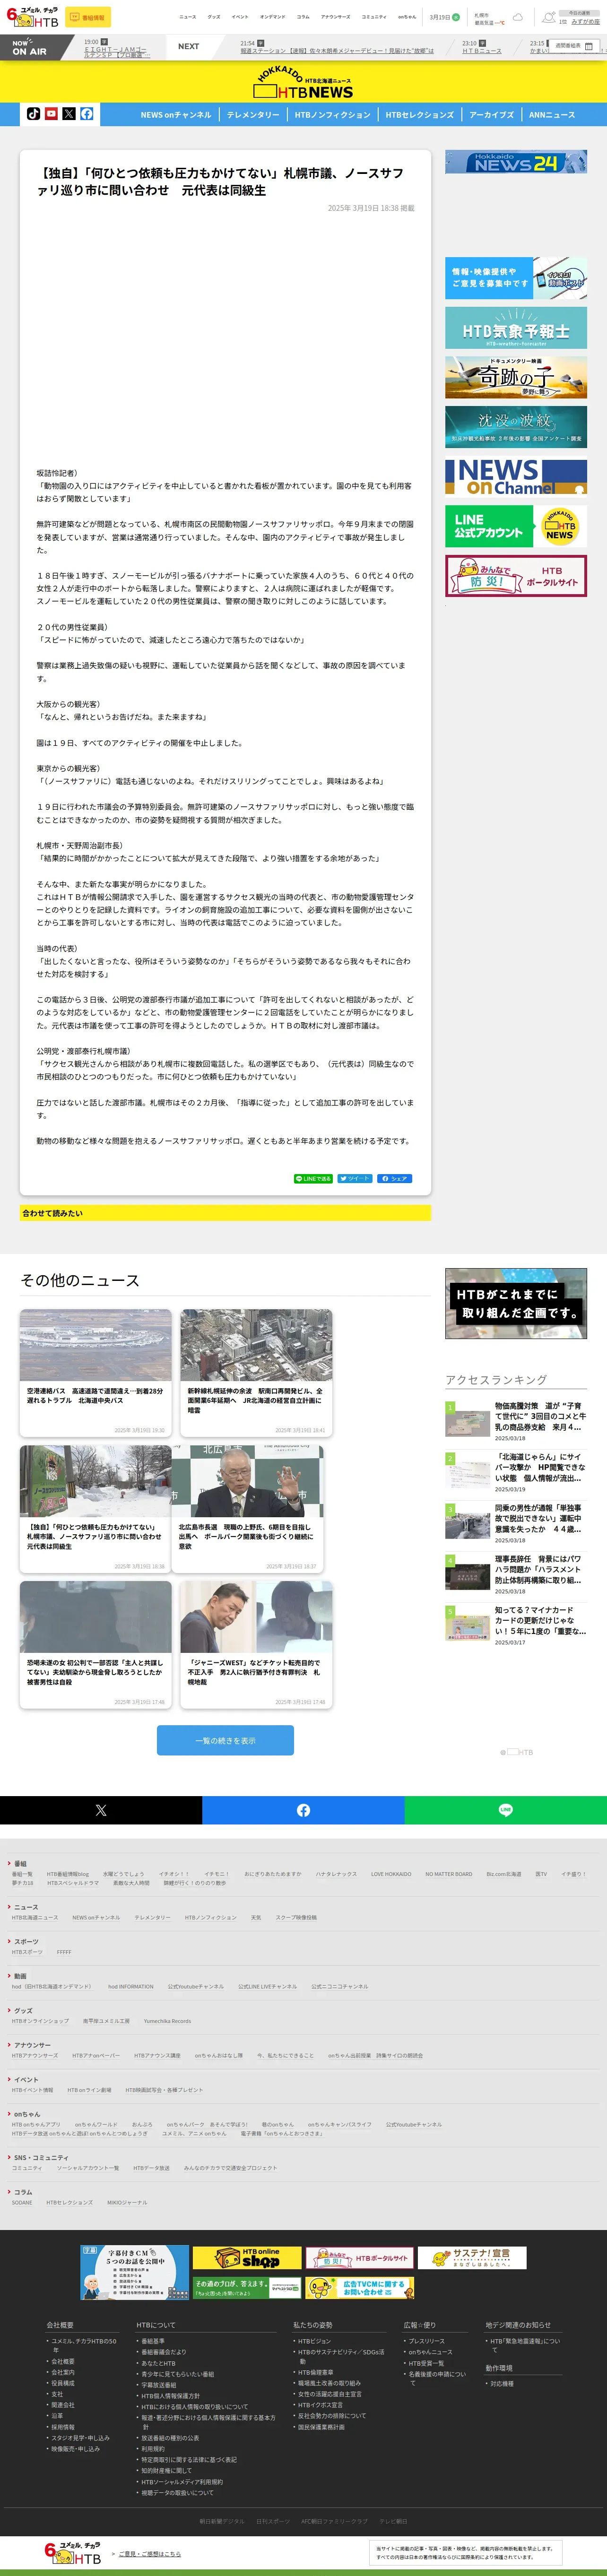Screen dimensions: 607x2576
Task: Click the HTB logo at the top left
Action: [x=33, y=17]
